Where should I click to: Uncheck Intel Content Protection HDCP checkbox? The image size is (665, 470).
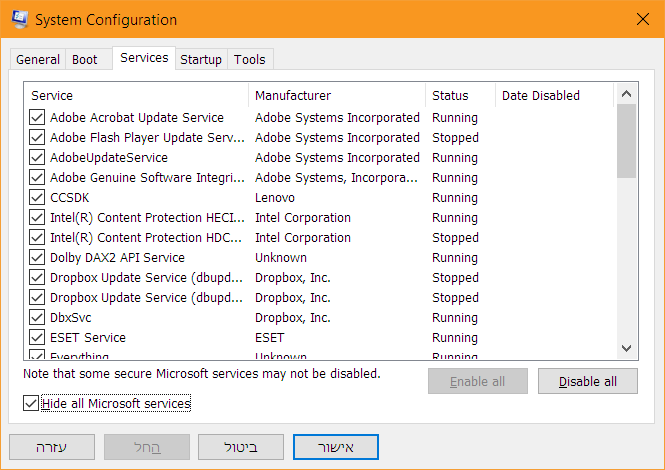tap(37, 237)
